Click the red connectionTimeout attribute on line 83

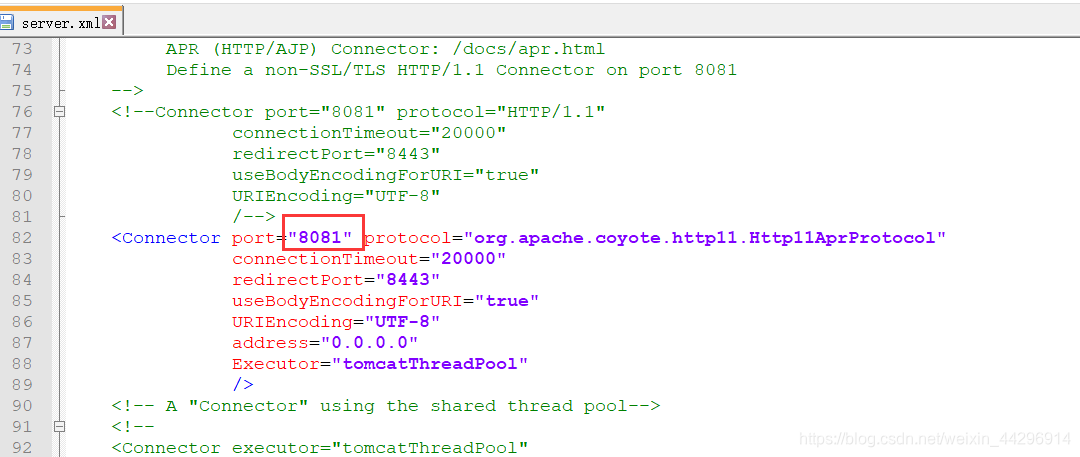click(x=324, y=259)
